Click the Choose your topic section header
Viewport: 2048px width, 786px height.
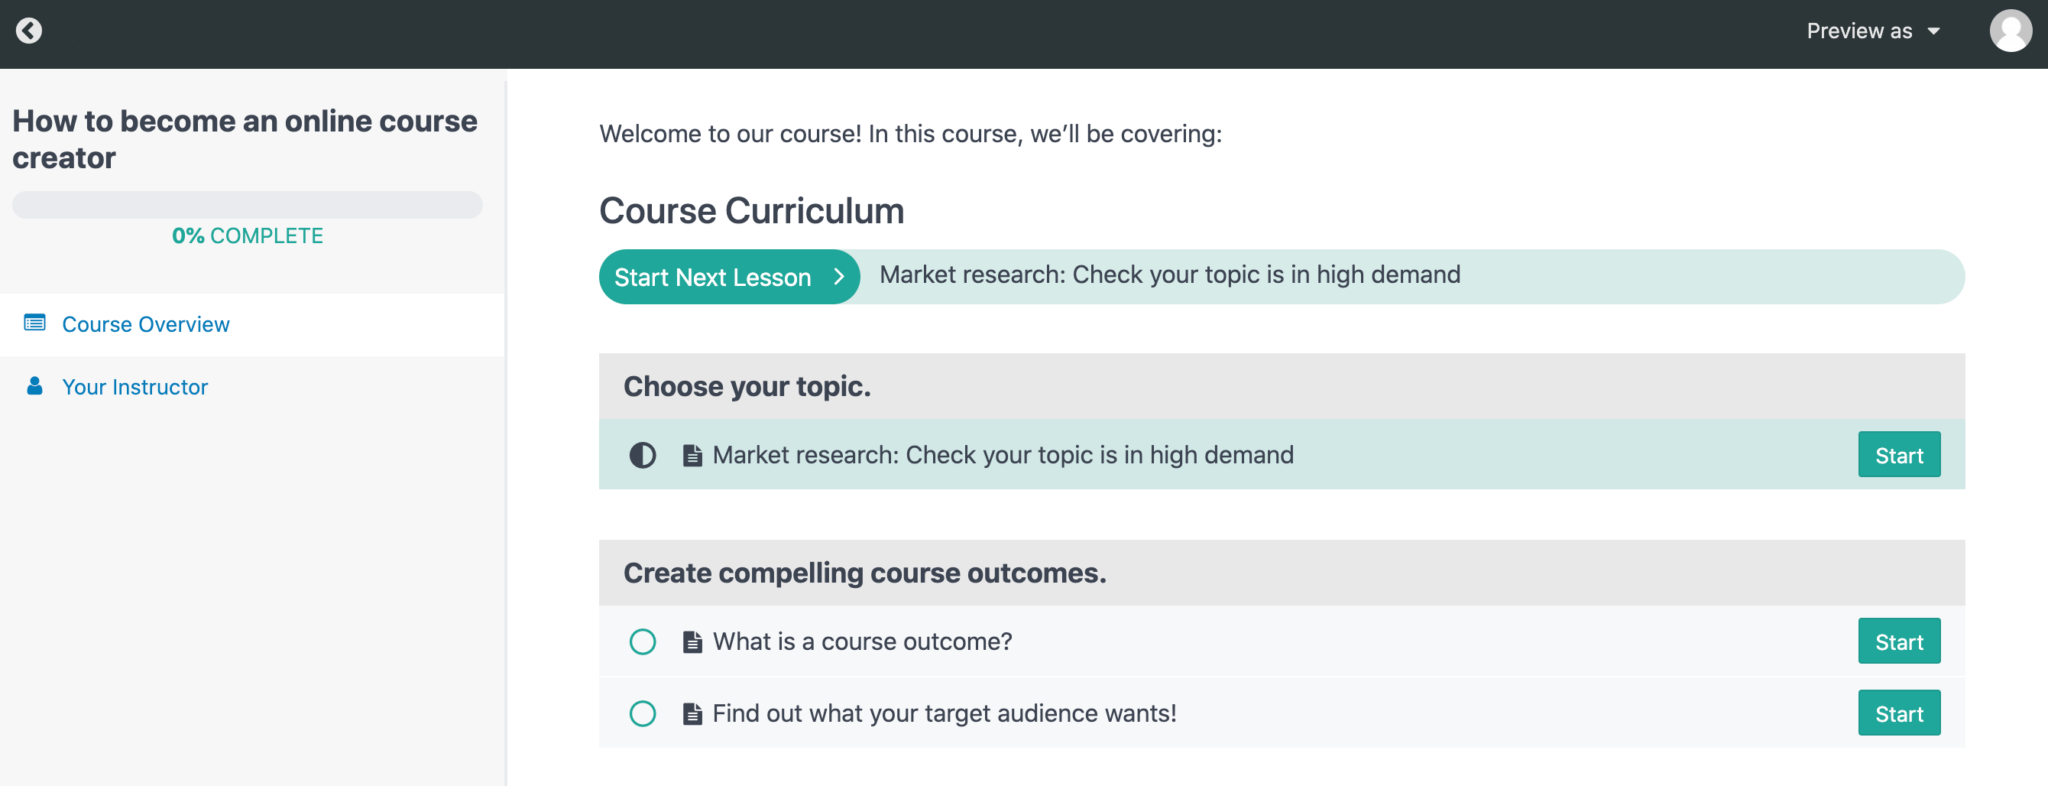[1282, 386]
